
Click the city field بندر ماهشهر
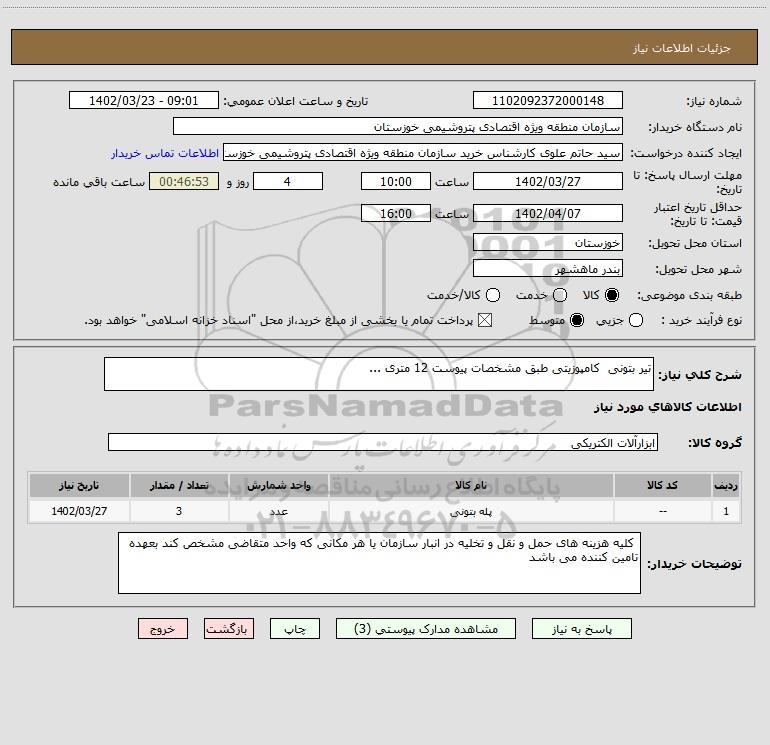point(548,268)
